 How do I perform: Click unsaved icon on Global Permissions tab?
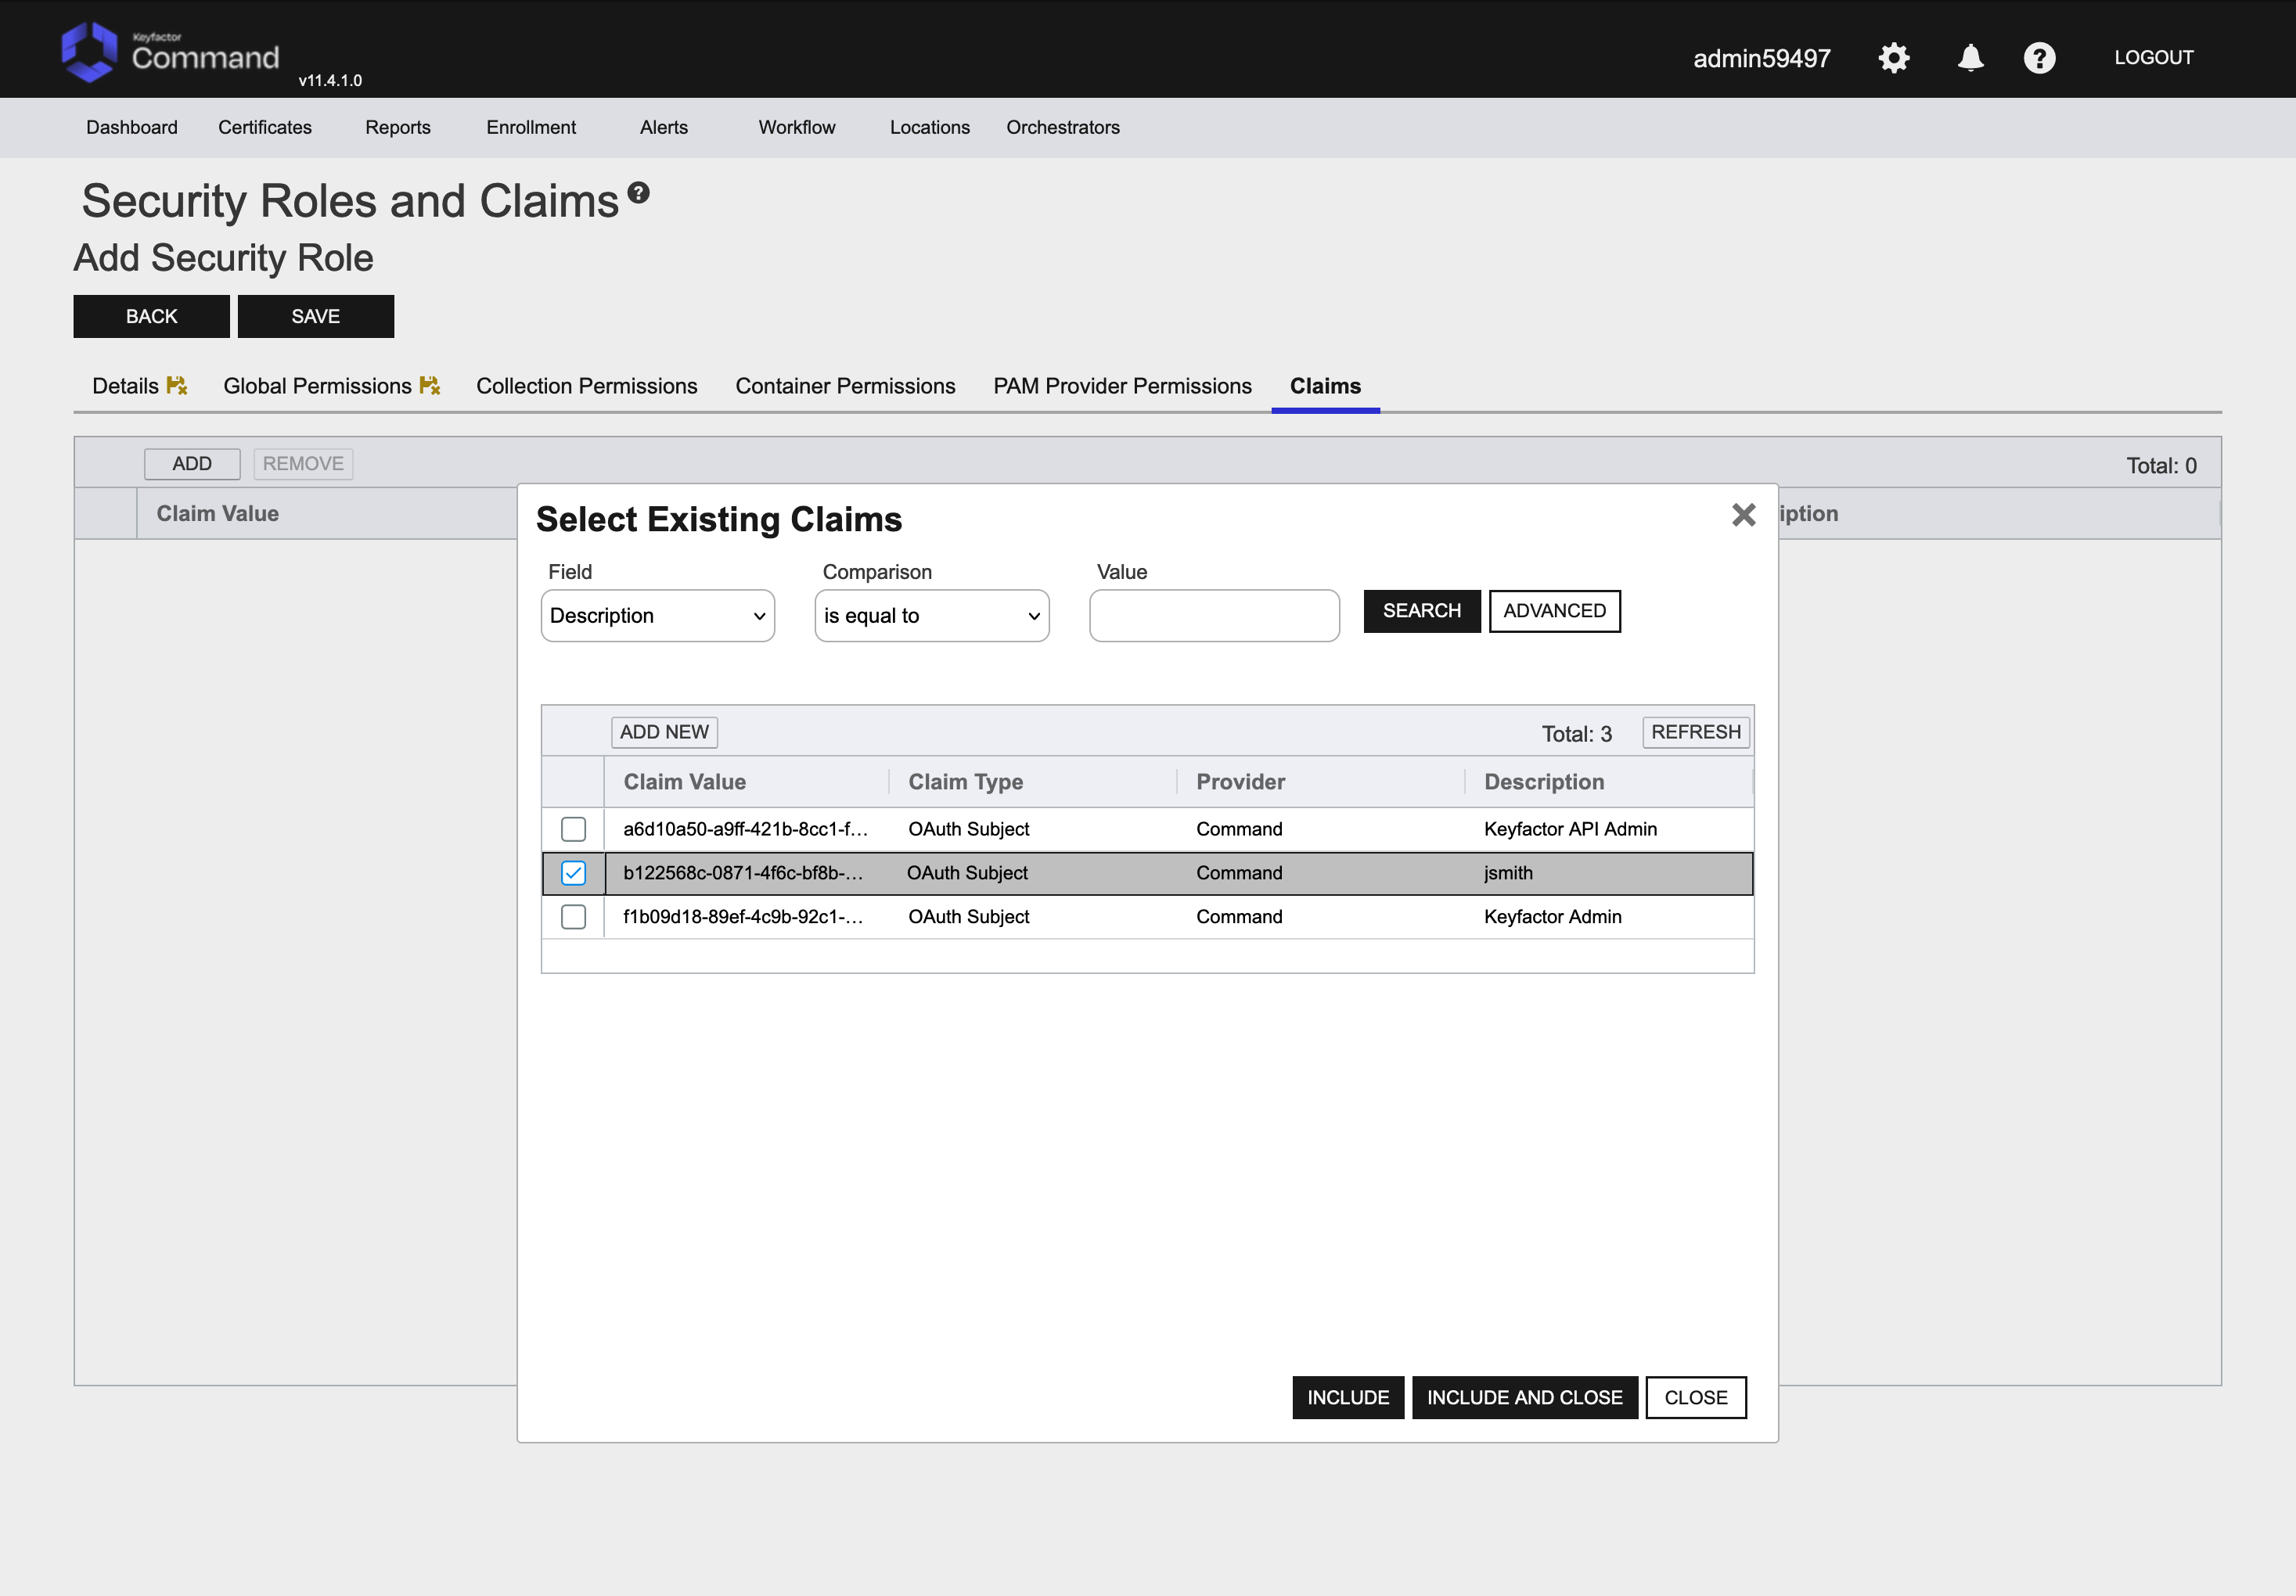[x=430, y=386]
